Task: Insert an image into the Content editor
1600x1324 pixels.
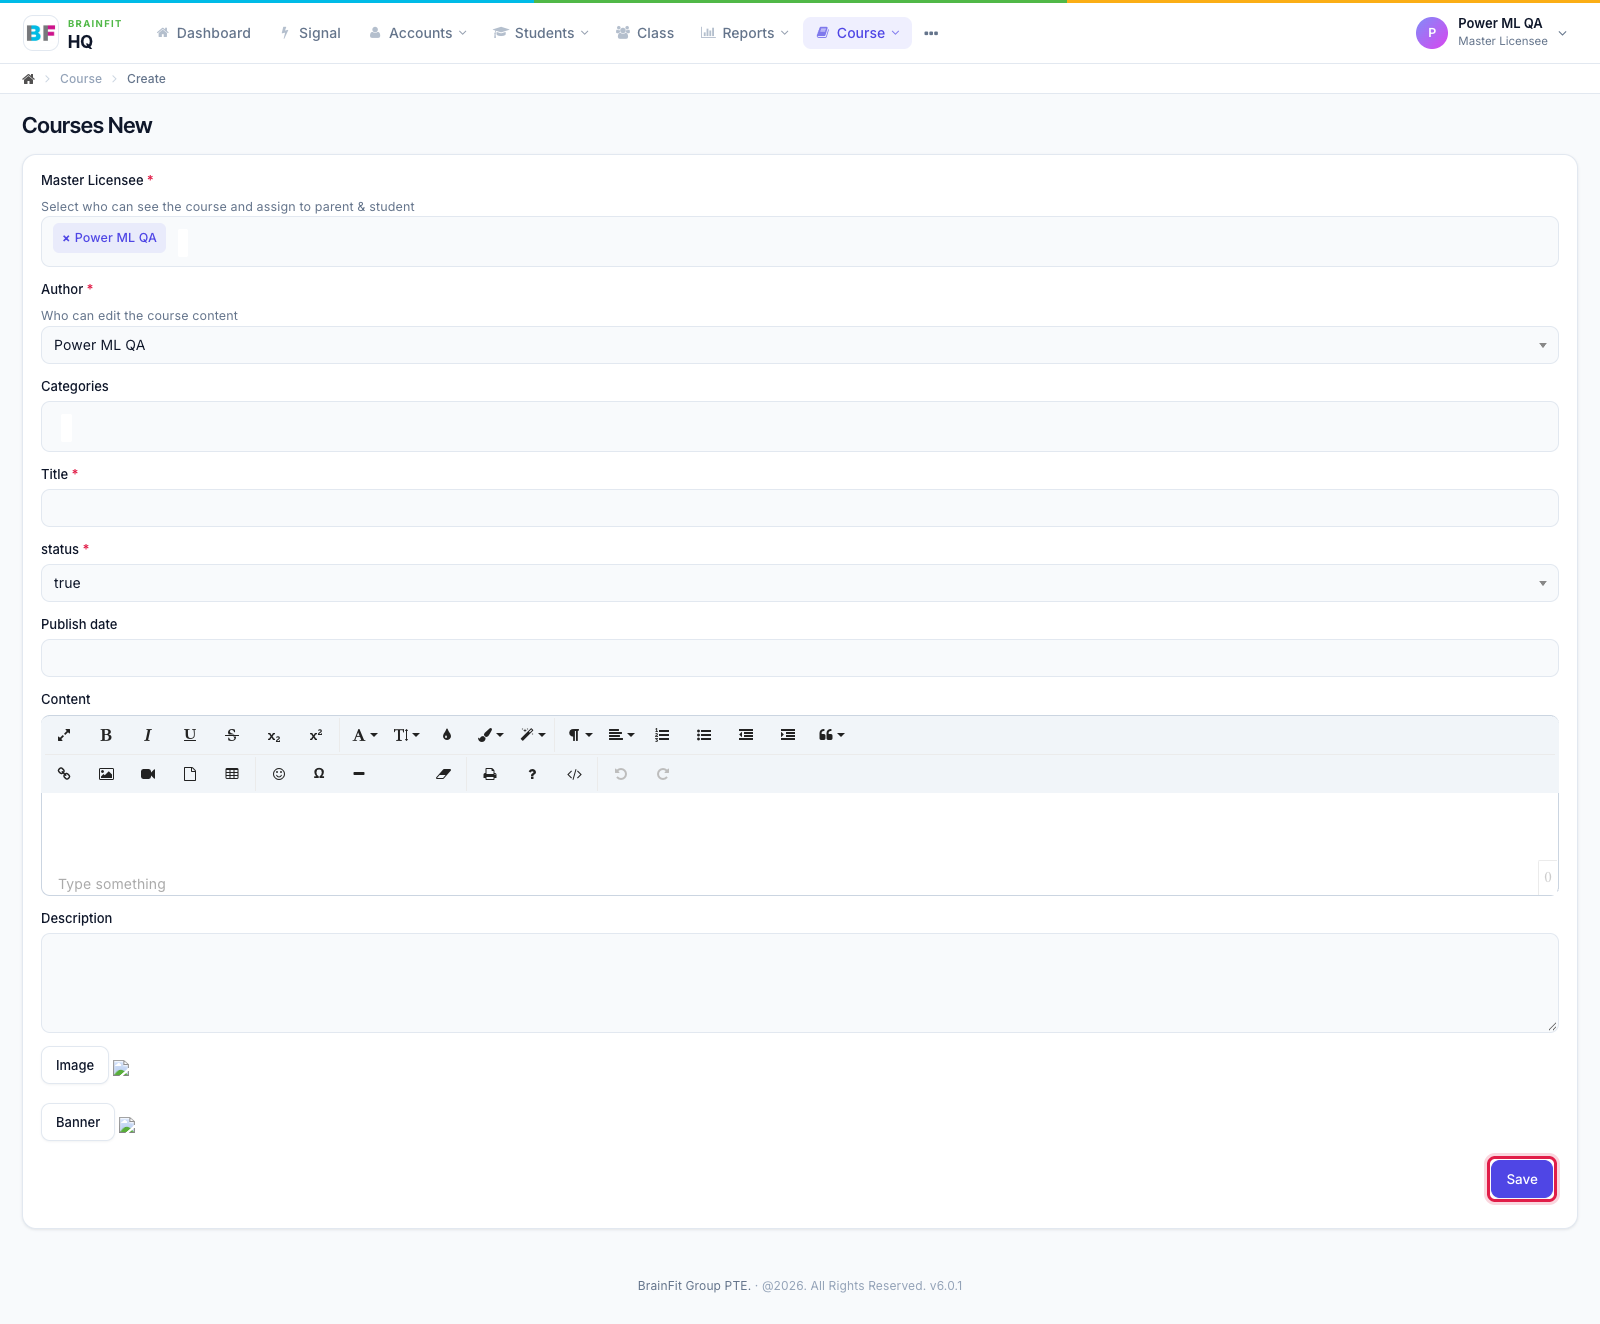Action: pyautogui.click(x=106, y=774)
